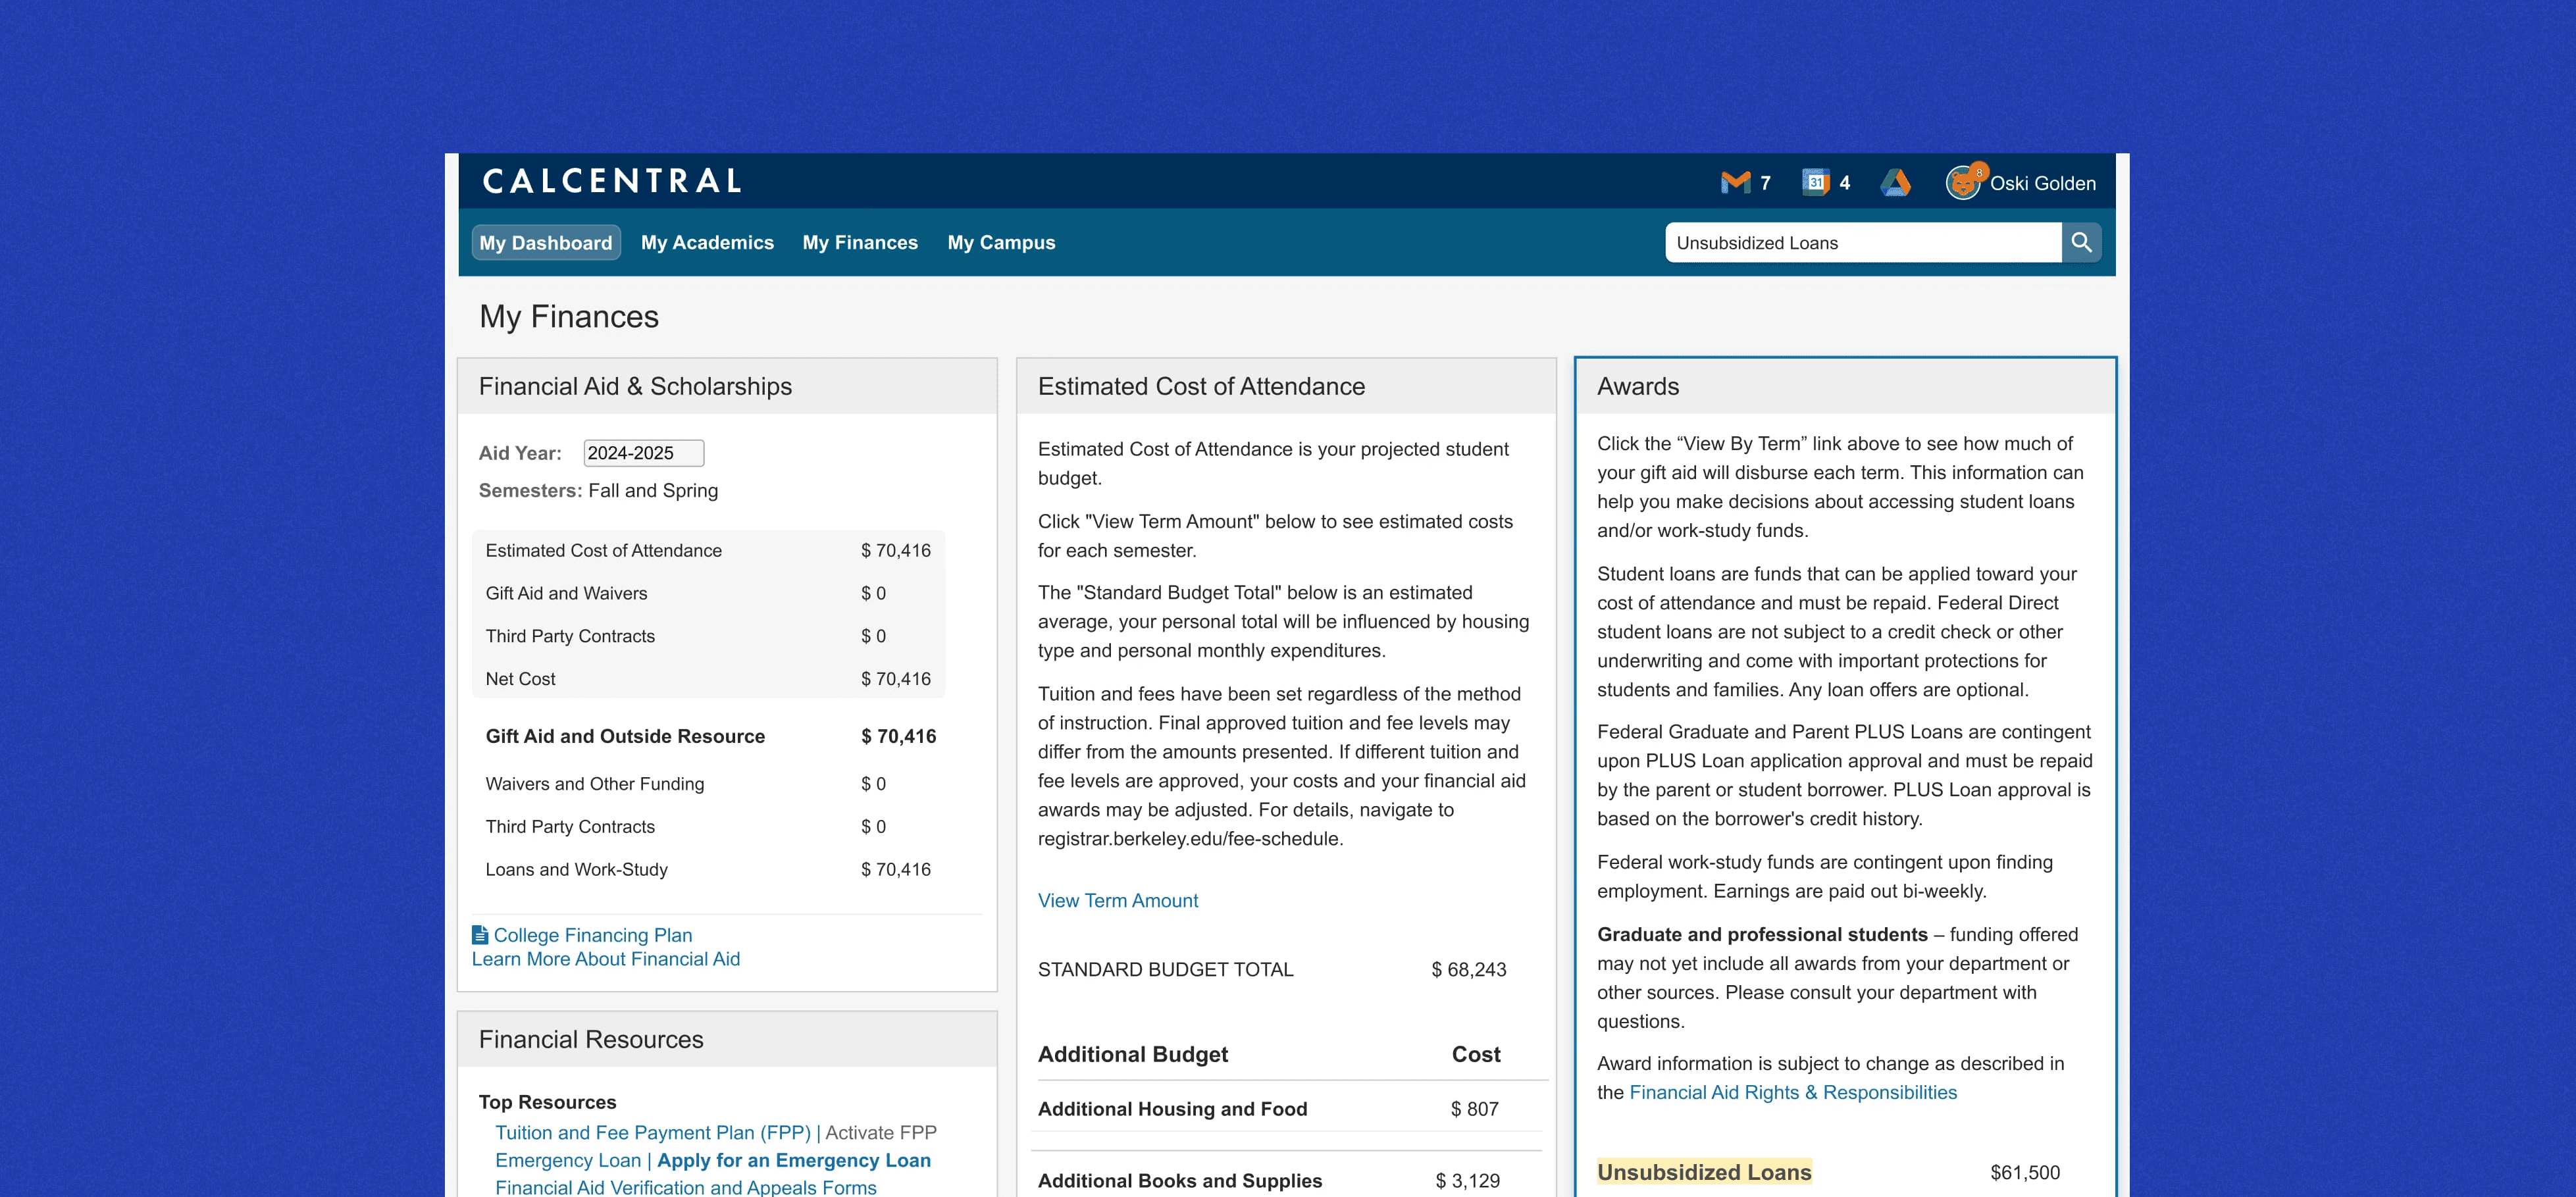
Task: Click the magnifying glass search button
Action: click(x=2082, y=242)
